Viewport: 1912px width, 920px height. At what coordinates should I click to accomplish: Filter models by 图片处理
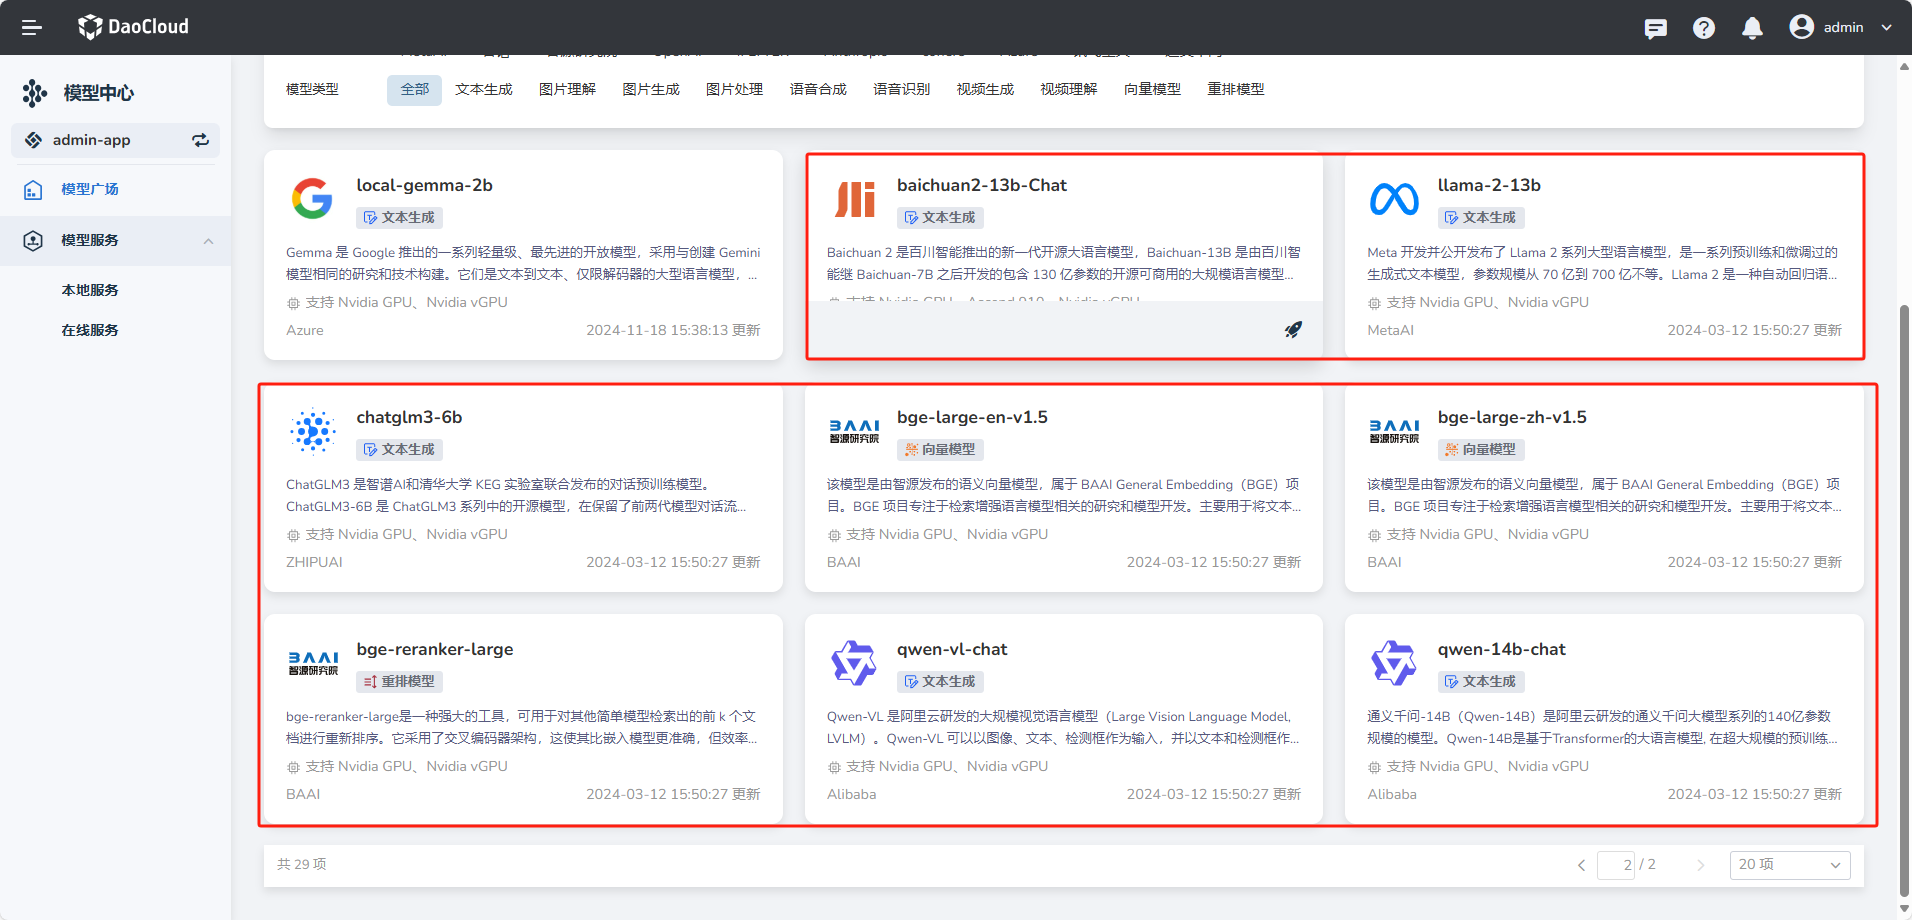click(x=734, y=89)
